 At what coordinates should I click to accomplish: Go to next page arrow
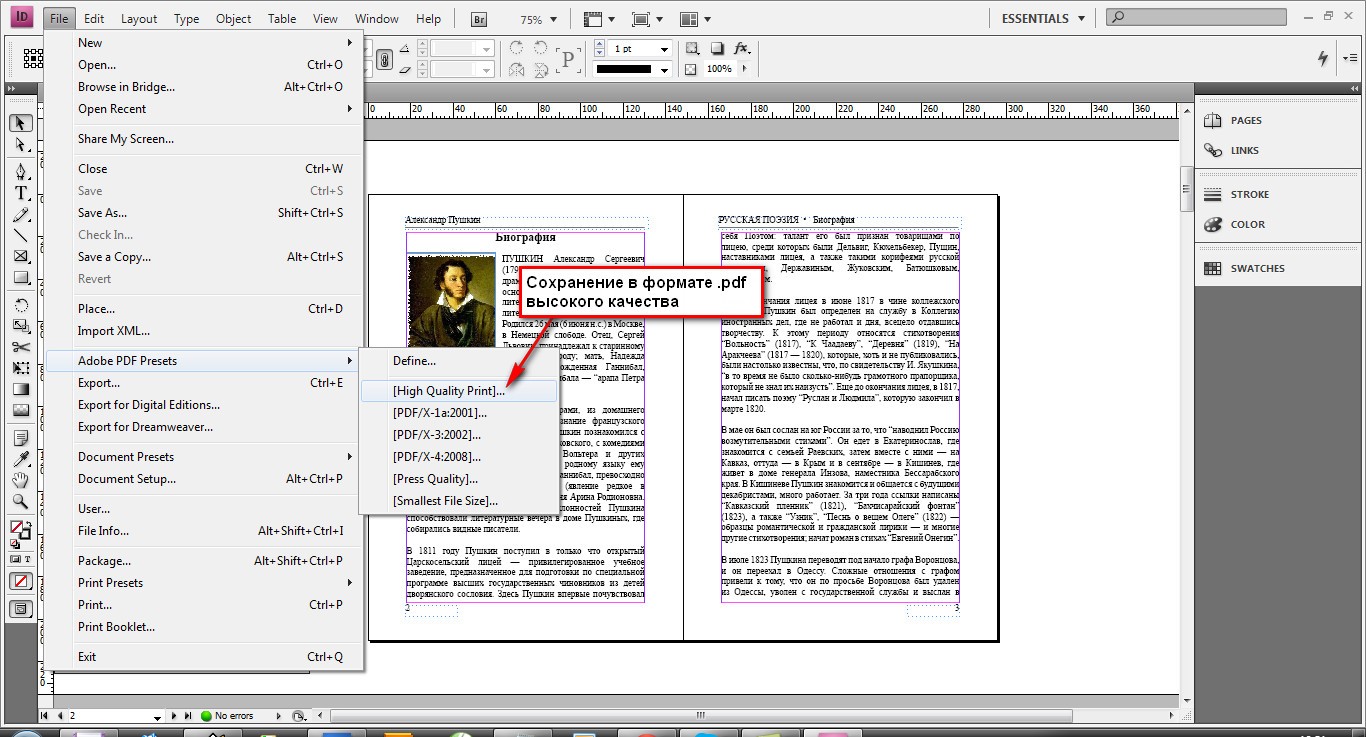(175, 716)
